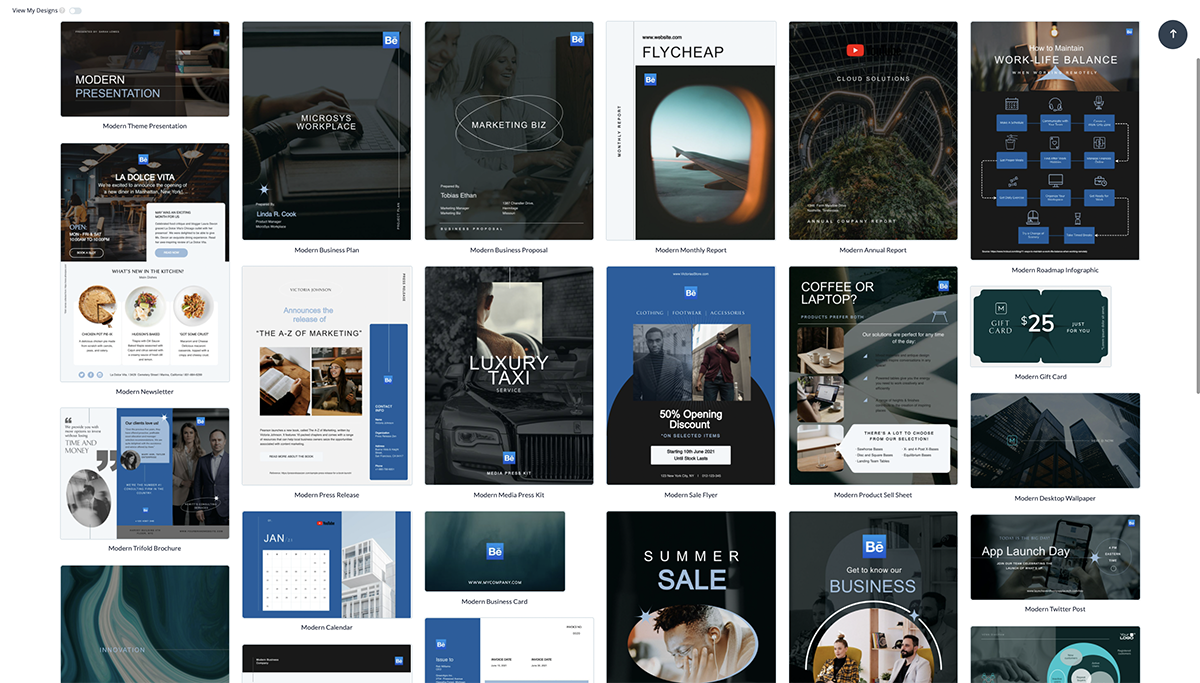Click the Behance icon on Modern Business Card
The image size is (1200, 683).
point(495,551)
